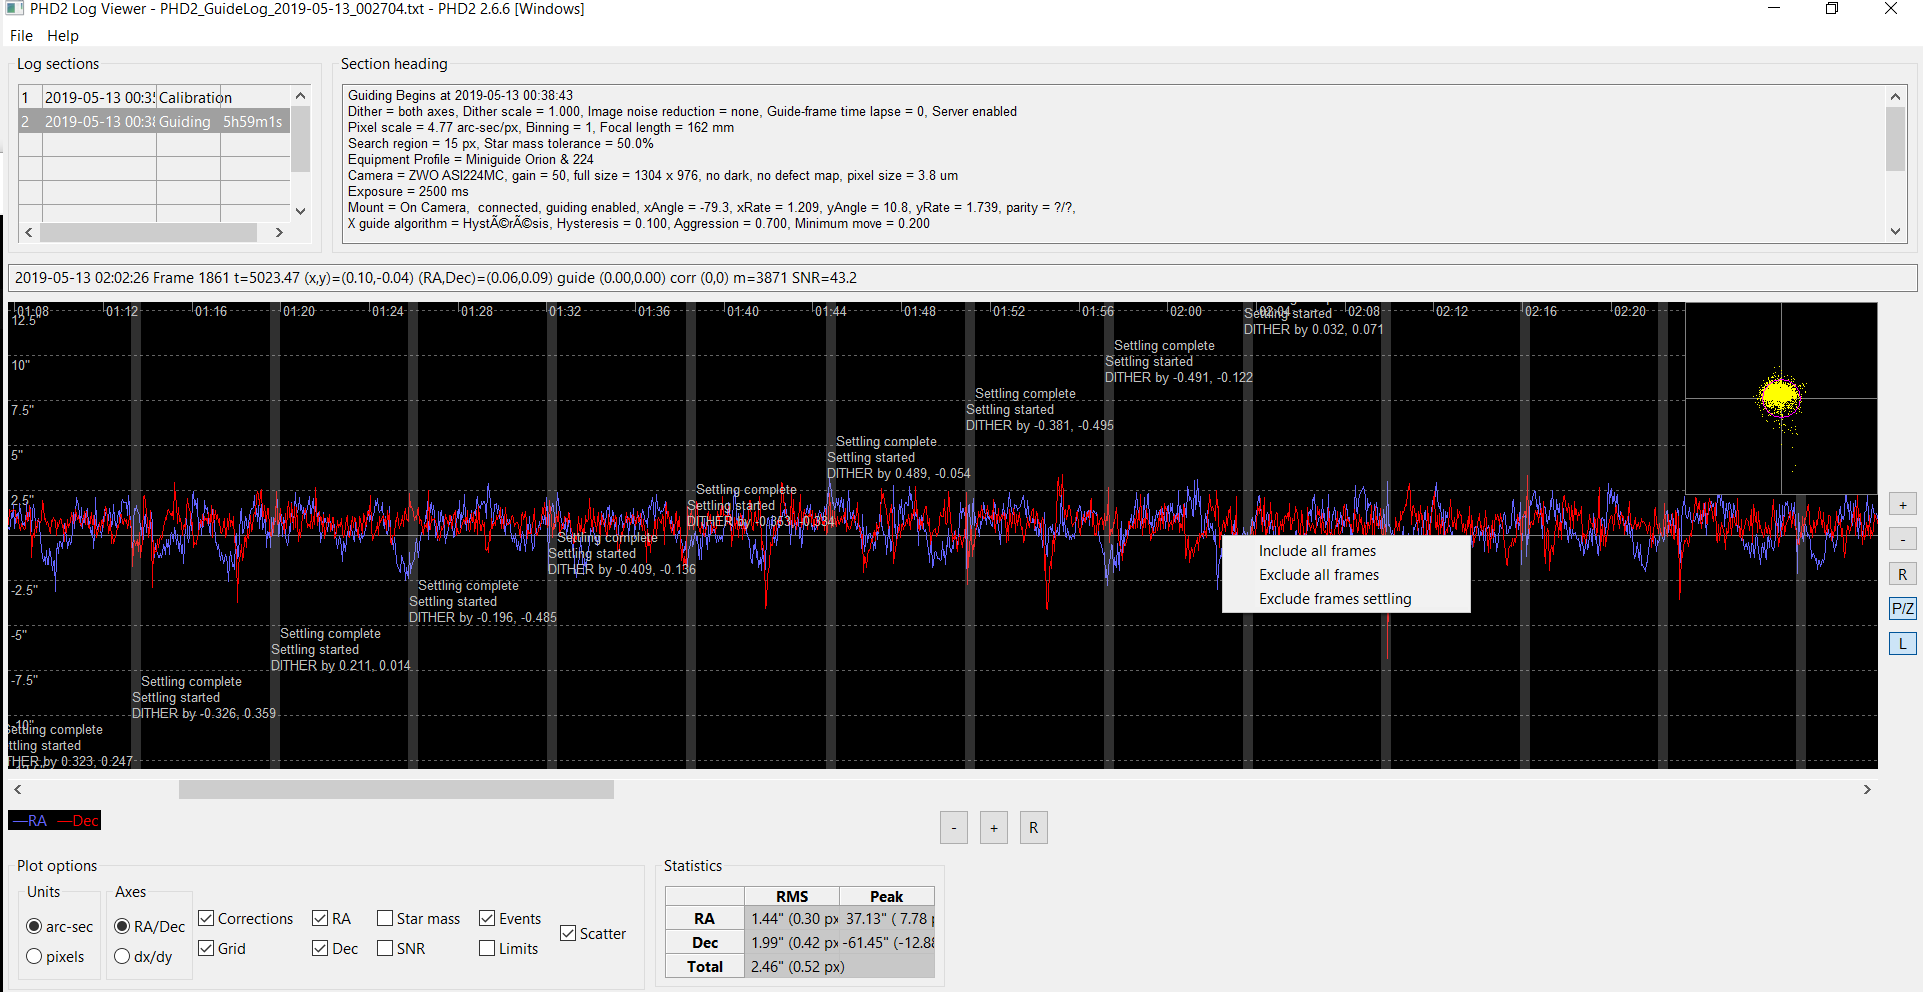
Task: Select the pixels units radio button
Action: coord(34,956)
